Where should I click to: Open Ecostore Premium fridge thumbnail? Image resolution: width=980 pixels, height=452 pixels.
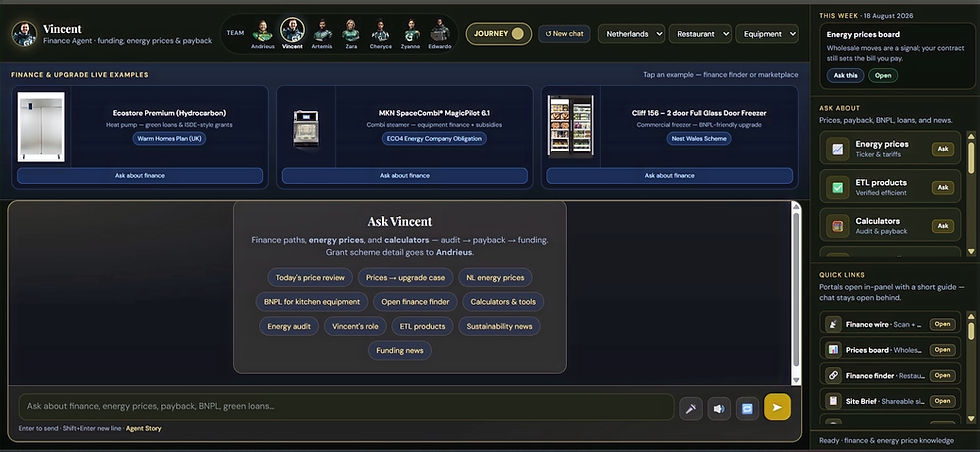[x=41, y=127]
